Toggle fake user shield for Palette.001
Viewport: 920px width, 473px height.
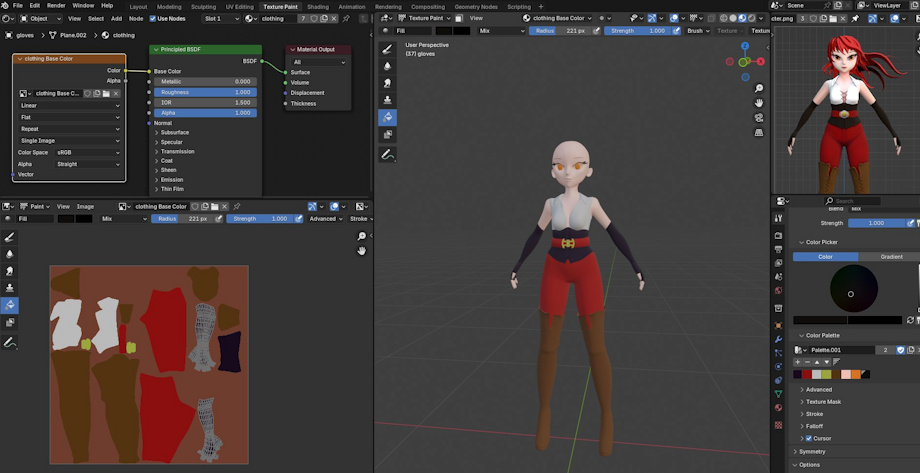(x=900, y=350)
